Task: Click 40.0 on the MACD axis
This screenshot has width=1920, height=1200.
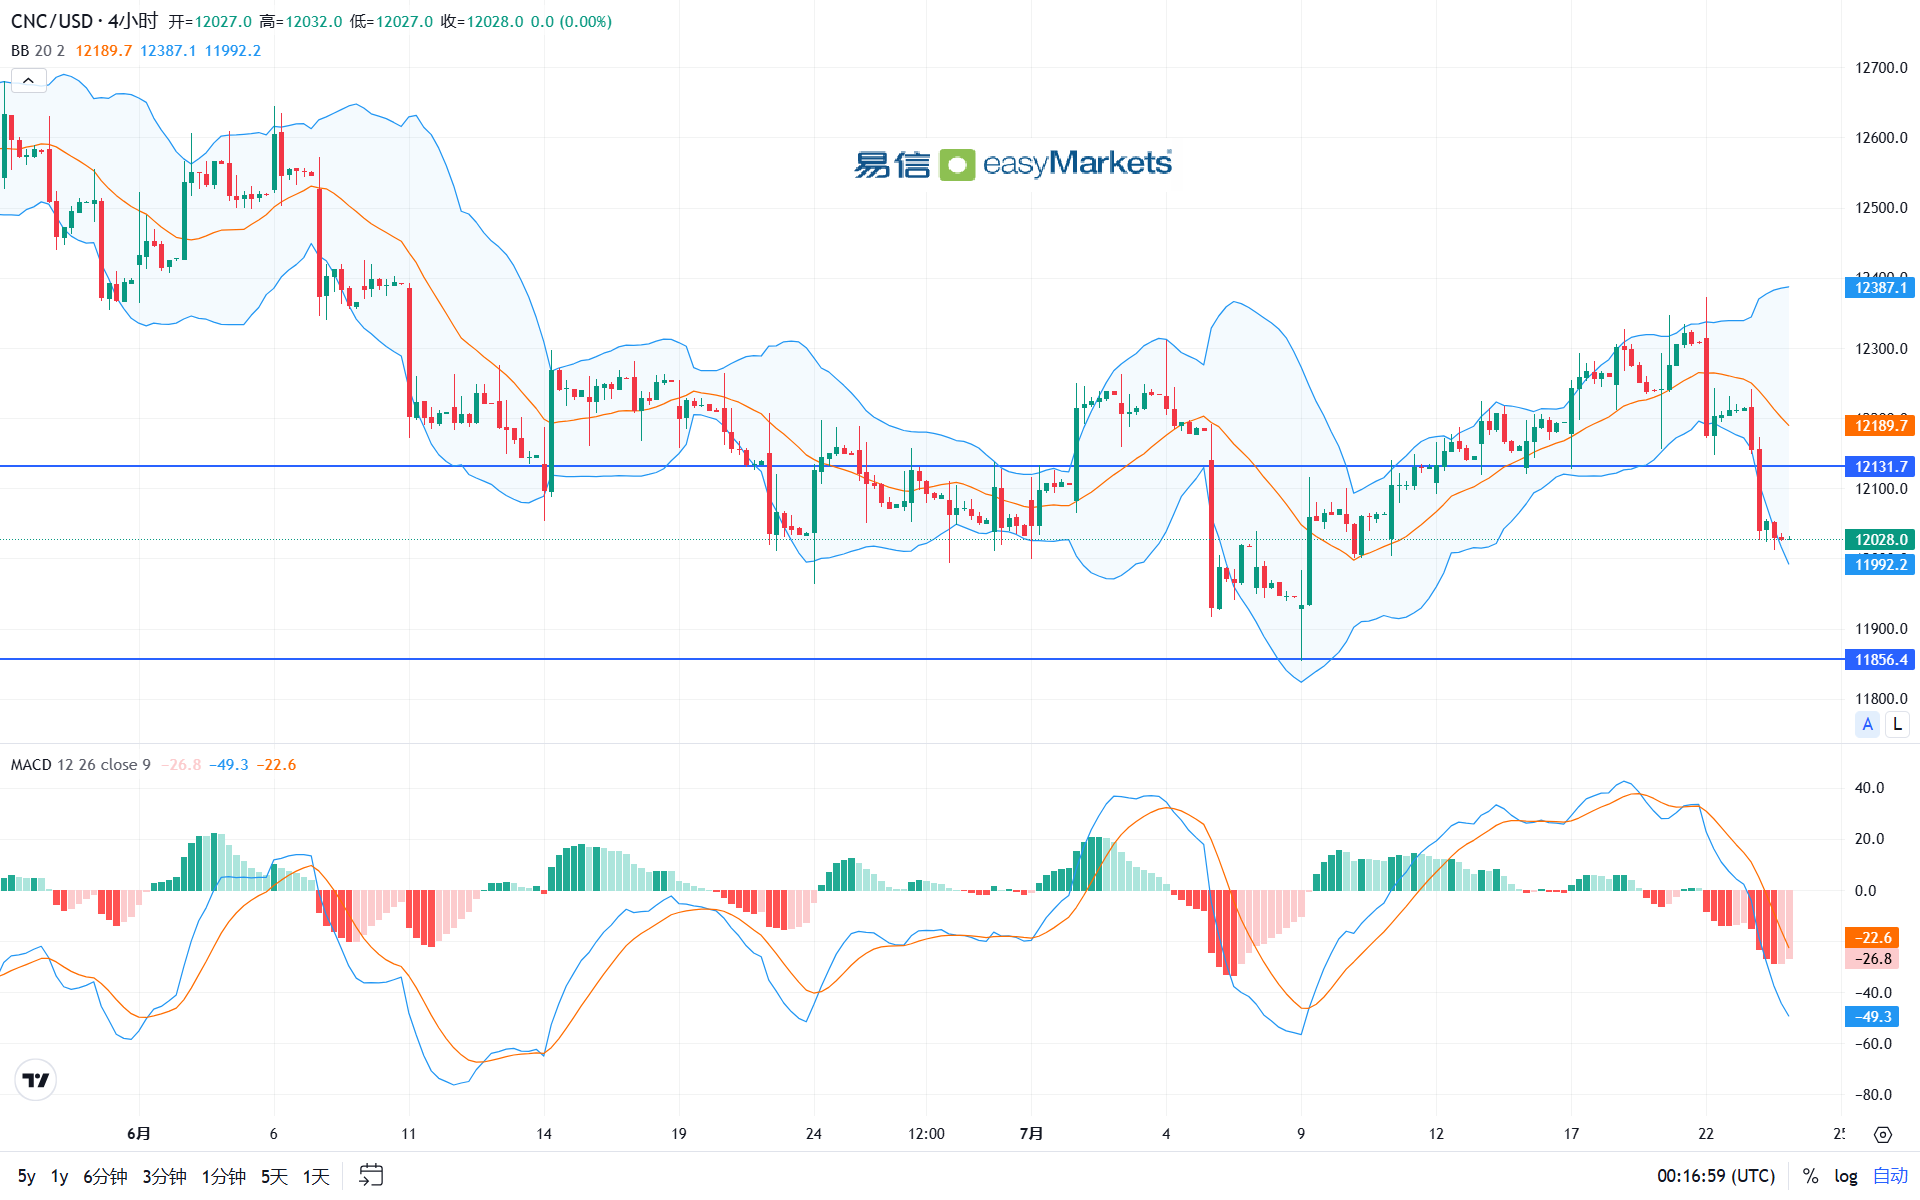Action: pos(1869,788)
